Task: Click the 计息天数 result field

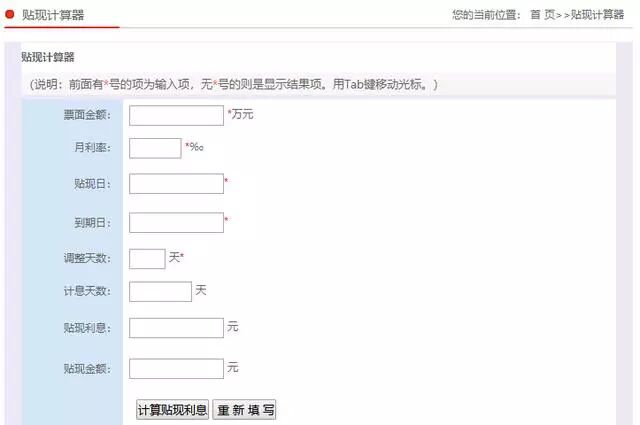Action: [160, 291]
